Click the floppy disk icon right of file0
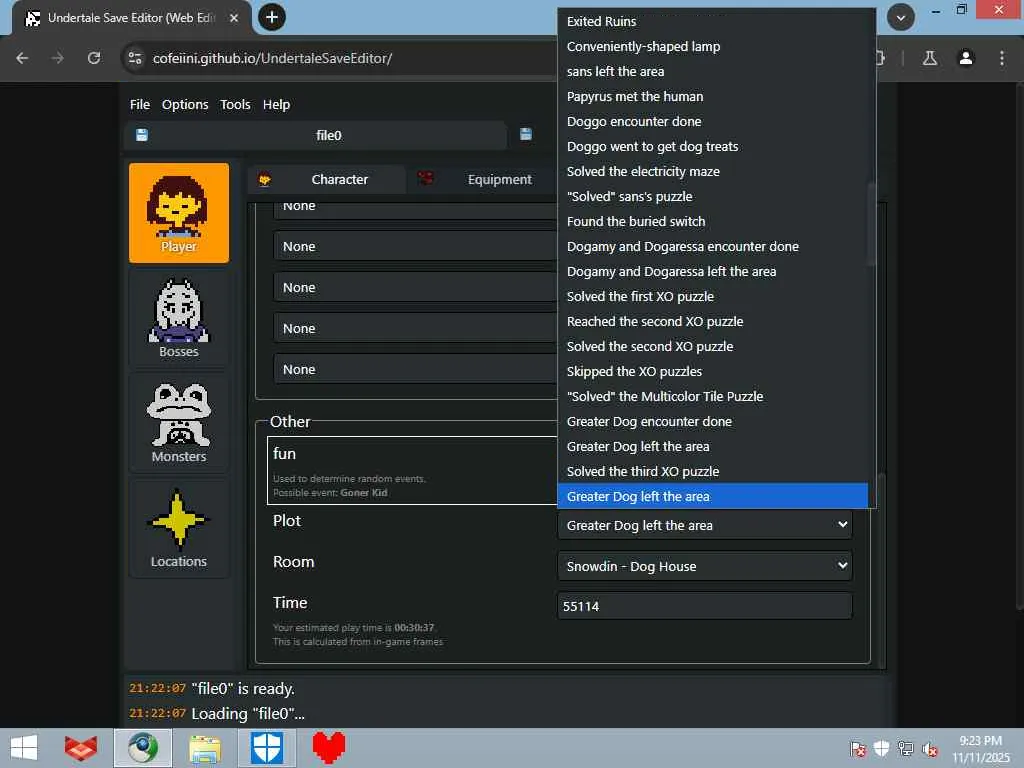This screenshot has width=1024, height=768. coord(526,135)
